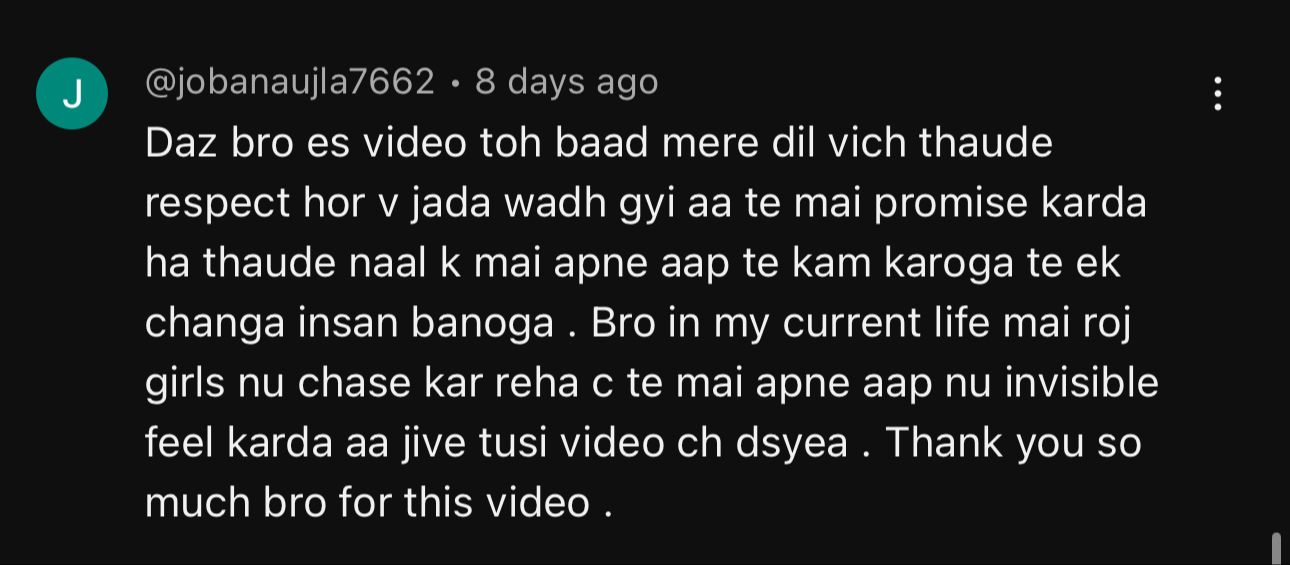Click the word 'thaude' ending the first line
Viewport: 1290px width, 565px height.
[986, 143]
